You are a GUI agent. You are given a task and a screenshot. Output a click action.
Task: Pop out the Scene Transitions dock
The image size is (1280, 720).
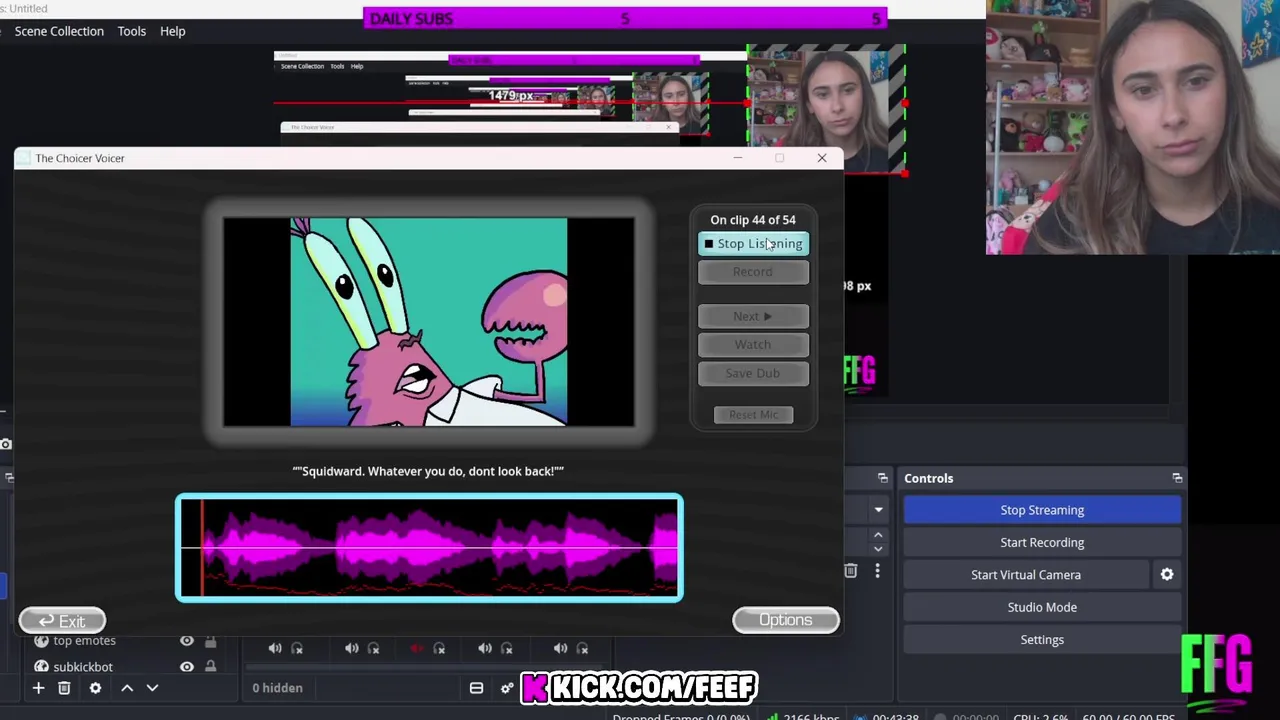coord(883,478)
